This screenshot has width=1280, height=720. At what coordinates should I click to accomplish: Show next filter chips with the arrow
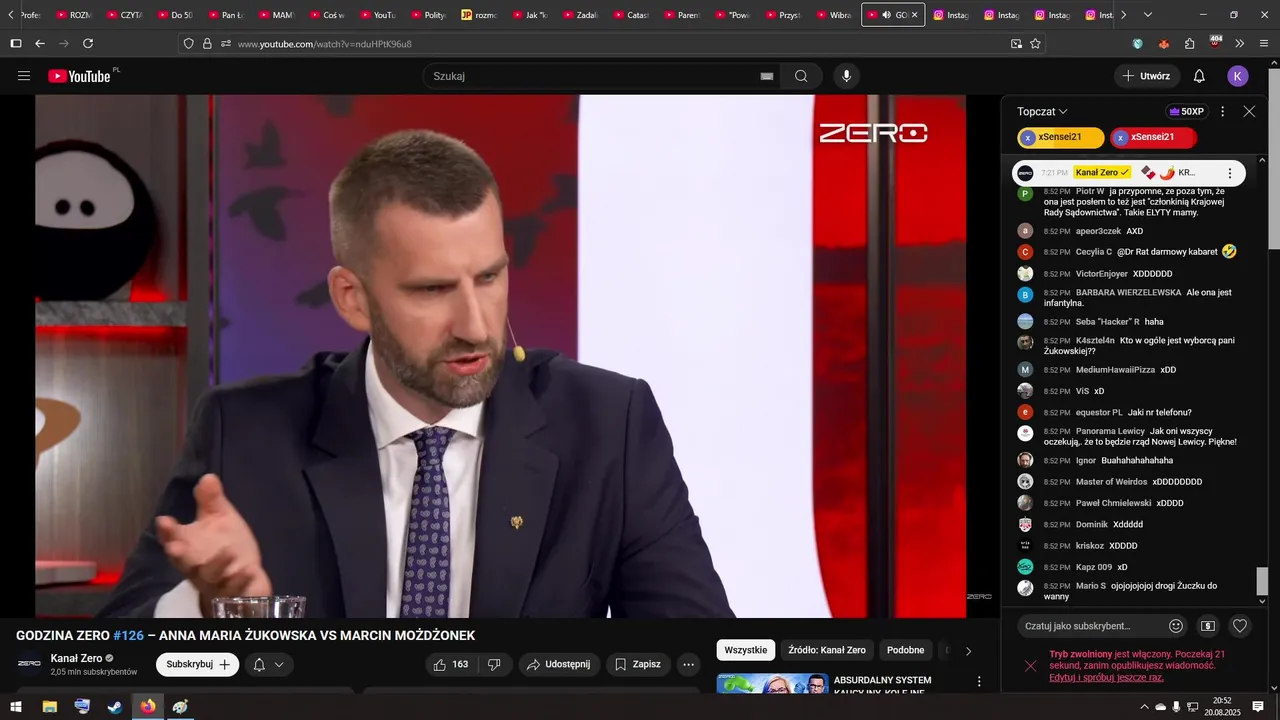point(968,651)
